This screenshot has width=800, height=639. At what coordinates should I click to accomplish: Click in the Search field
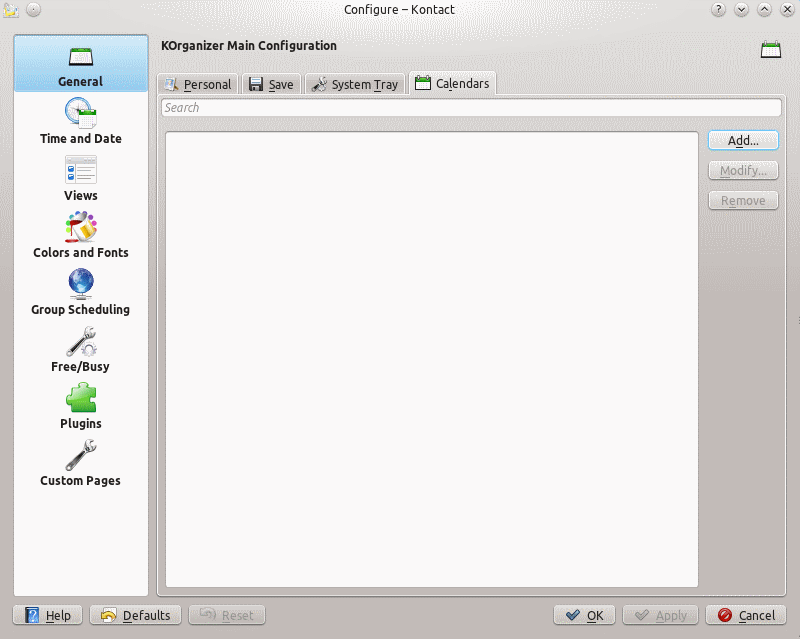pyautogui.click(x=471, y=108)
